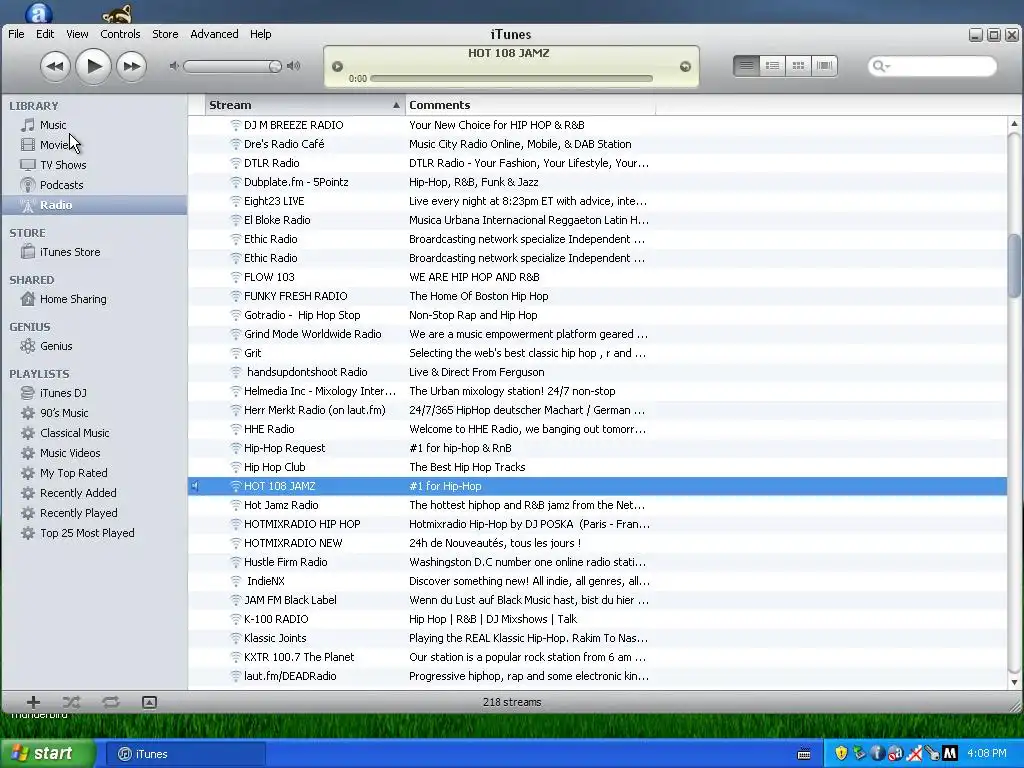The image size is (1024, 768).
Task: Select the My Top Rated playlist
Action: [95, 473]
